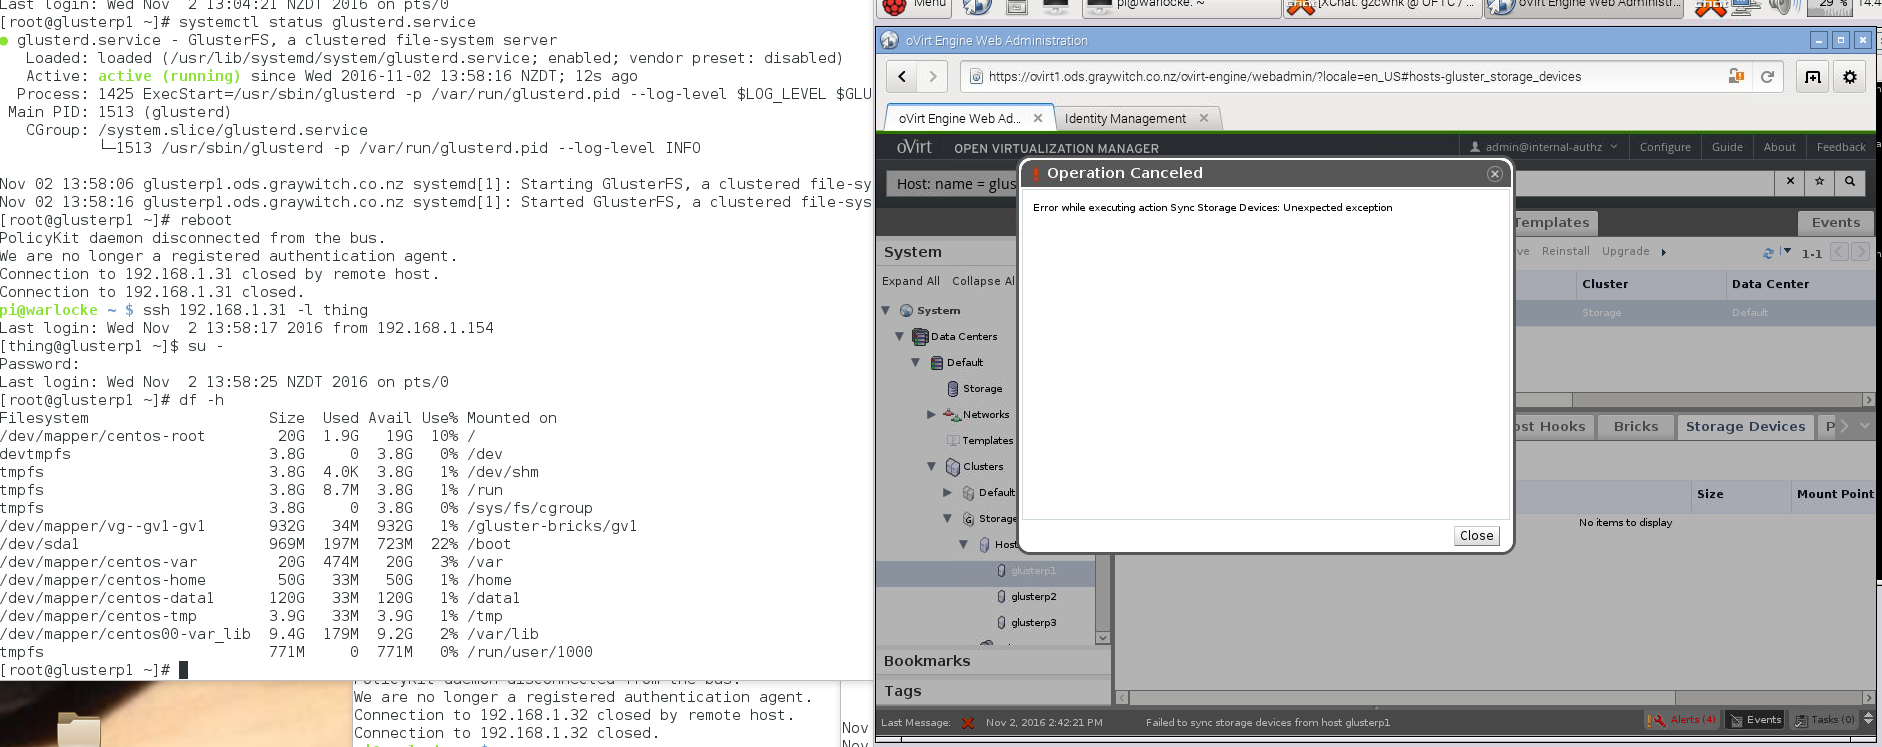Collapse the System tree node
This screenshot has height=747, width=1882.
tap(886, 311)
